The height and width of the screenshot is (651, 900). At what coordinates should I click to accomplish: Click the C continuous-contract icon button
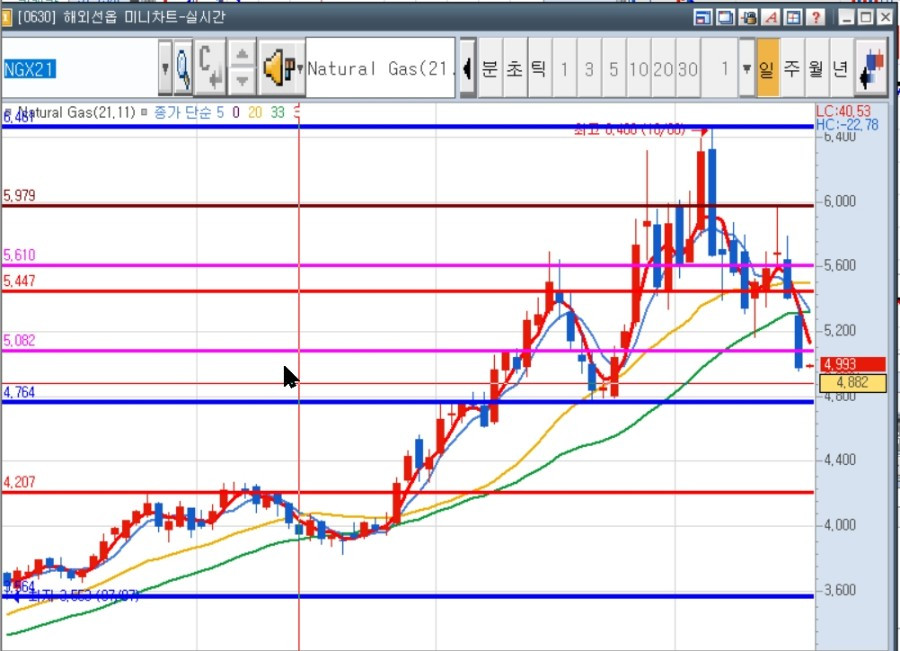tap(210, 68)
